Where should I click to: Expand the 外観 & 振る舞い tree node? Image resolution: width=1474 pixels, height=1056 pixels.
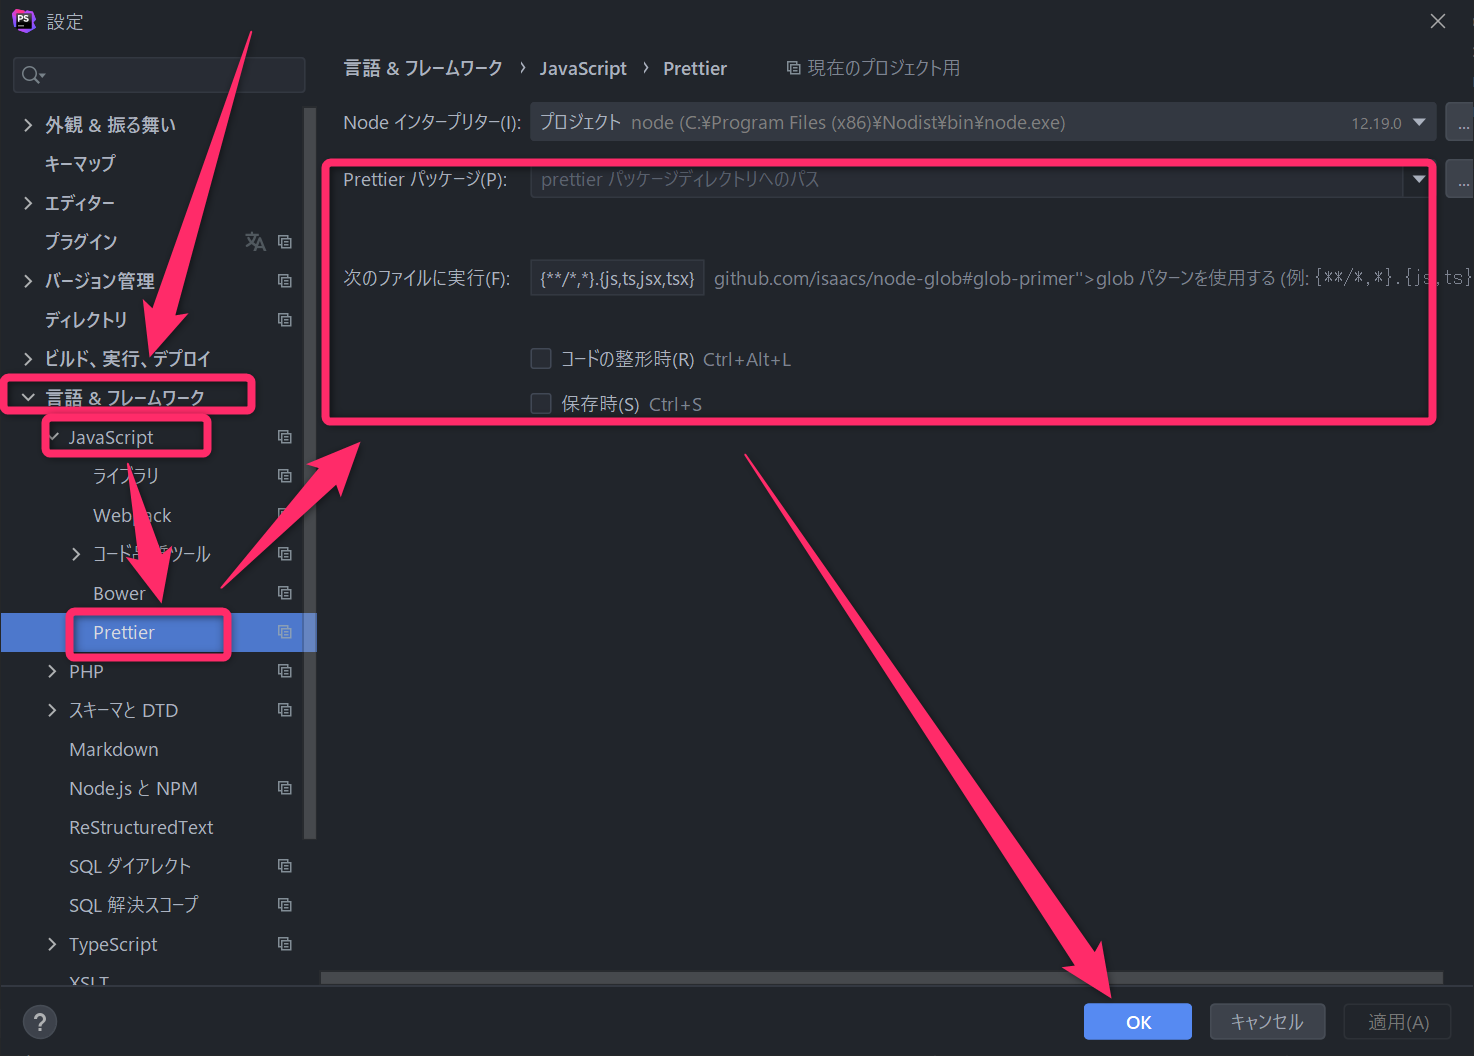point(28,125)
